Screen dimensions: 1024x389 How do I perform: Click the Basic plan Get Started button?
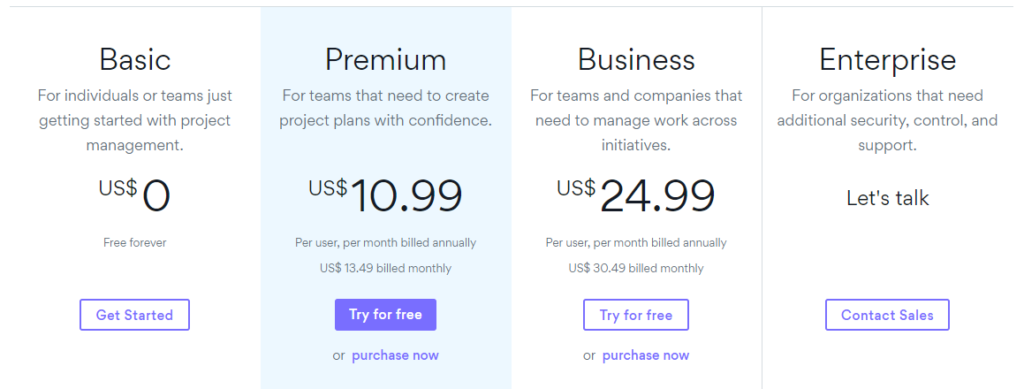pyautogui.click(x=135, y=315)
